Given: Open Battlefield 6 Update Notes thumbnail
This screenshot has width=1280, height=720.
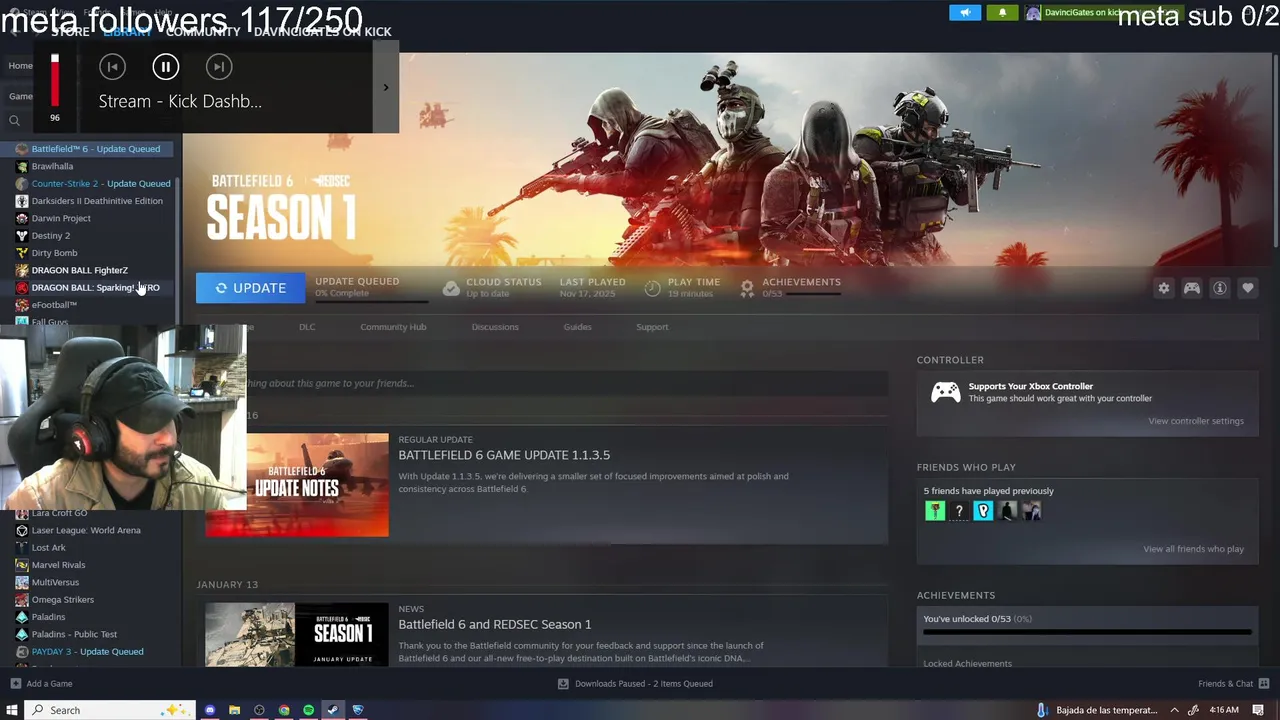Looking at the screenshot, I should [297, 485].
